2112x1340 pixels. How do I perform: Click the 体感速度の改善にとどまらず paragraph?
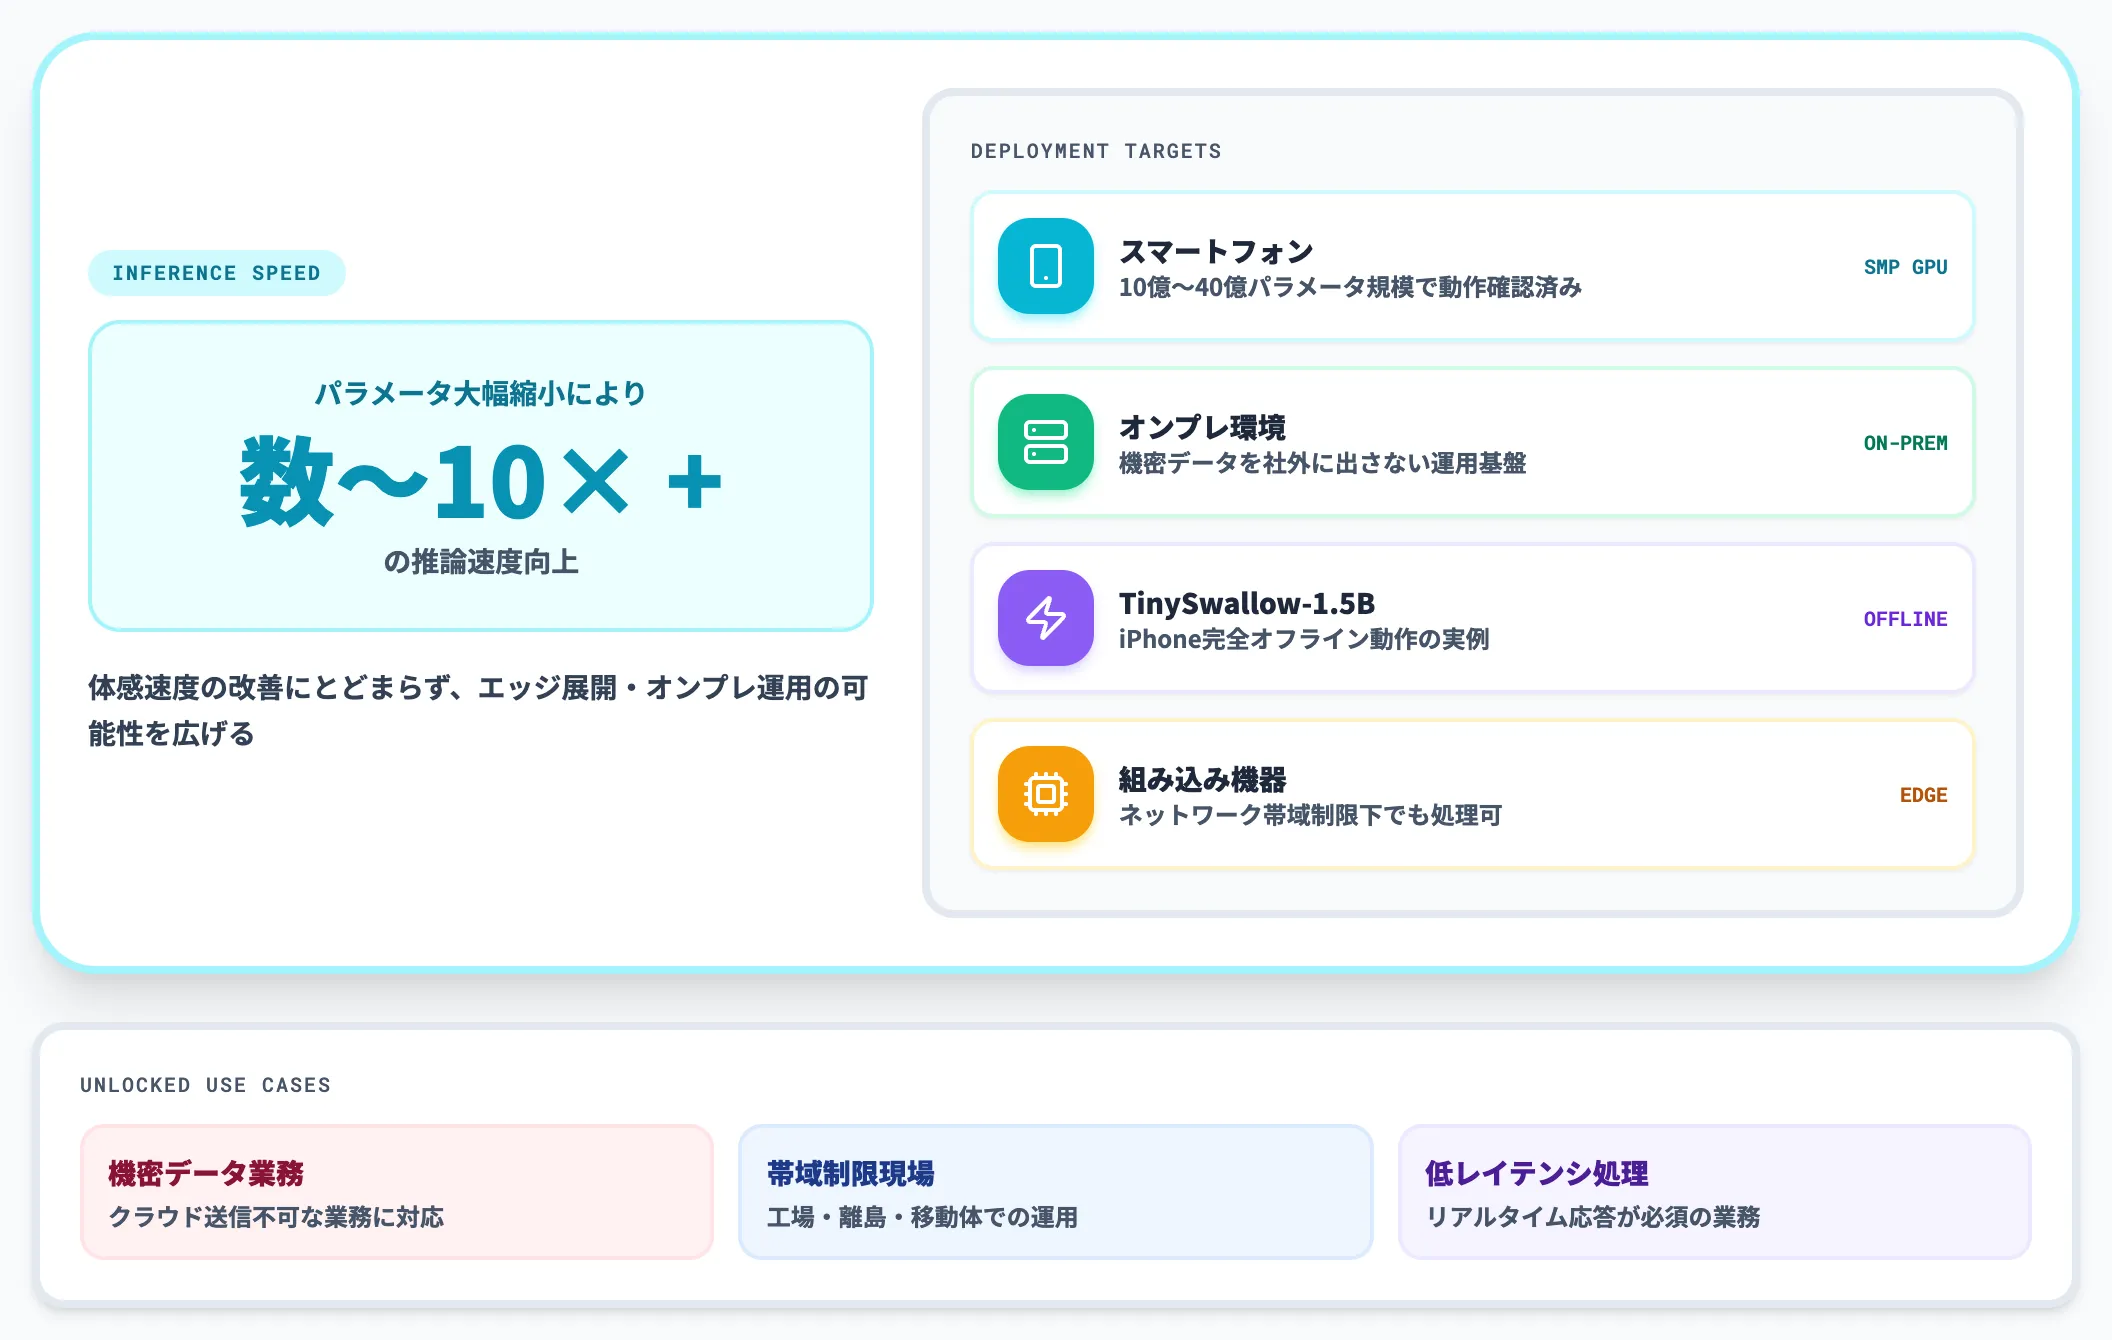click(478, 711)
